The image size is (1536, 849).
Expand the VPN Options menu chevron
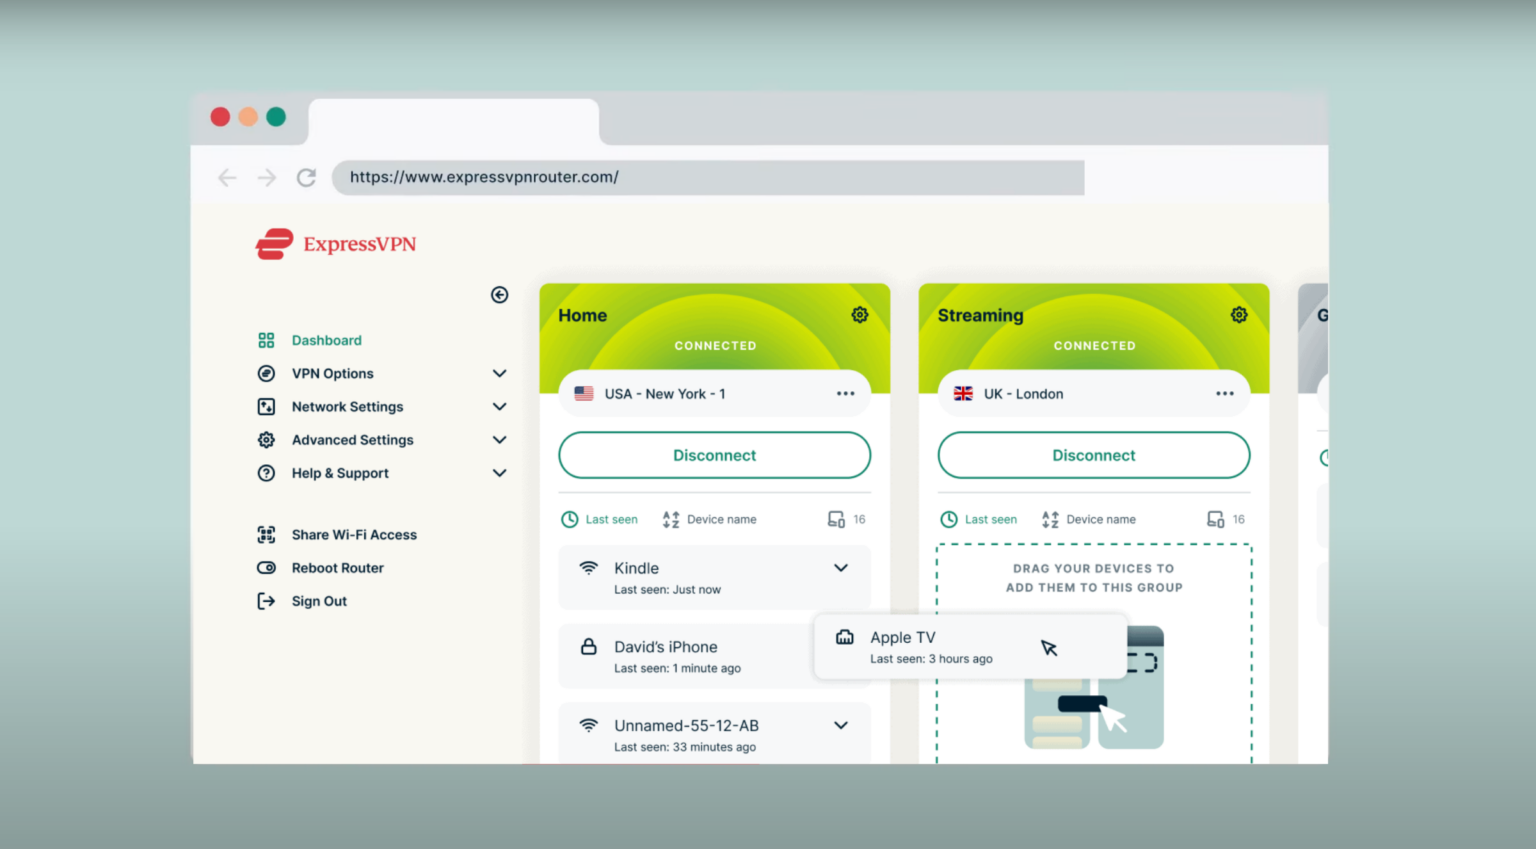click(x=499, y=374)
